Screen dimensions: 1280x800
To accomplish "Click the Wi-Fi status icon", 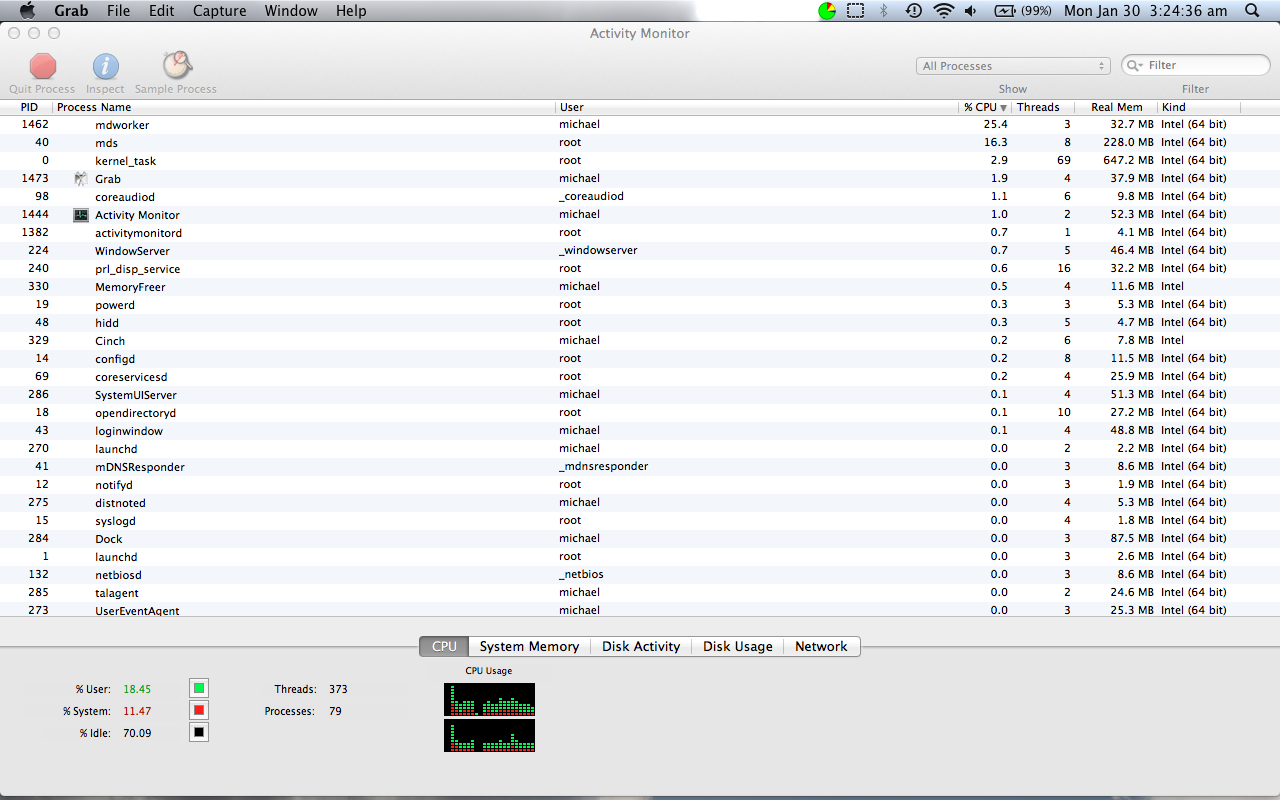I will coord(943,11).
